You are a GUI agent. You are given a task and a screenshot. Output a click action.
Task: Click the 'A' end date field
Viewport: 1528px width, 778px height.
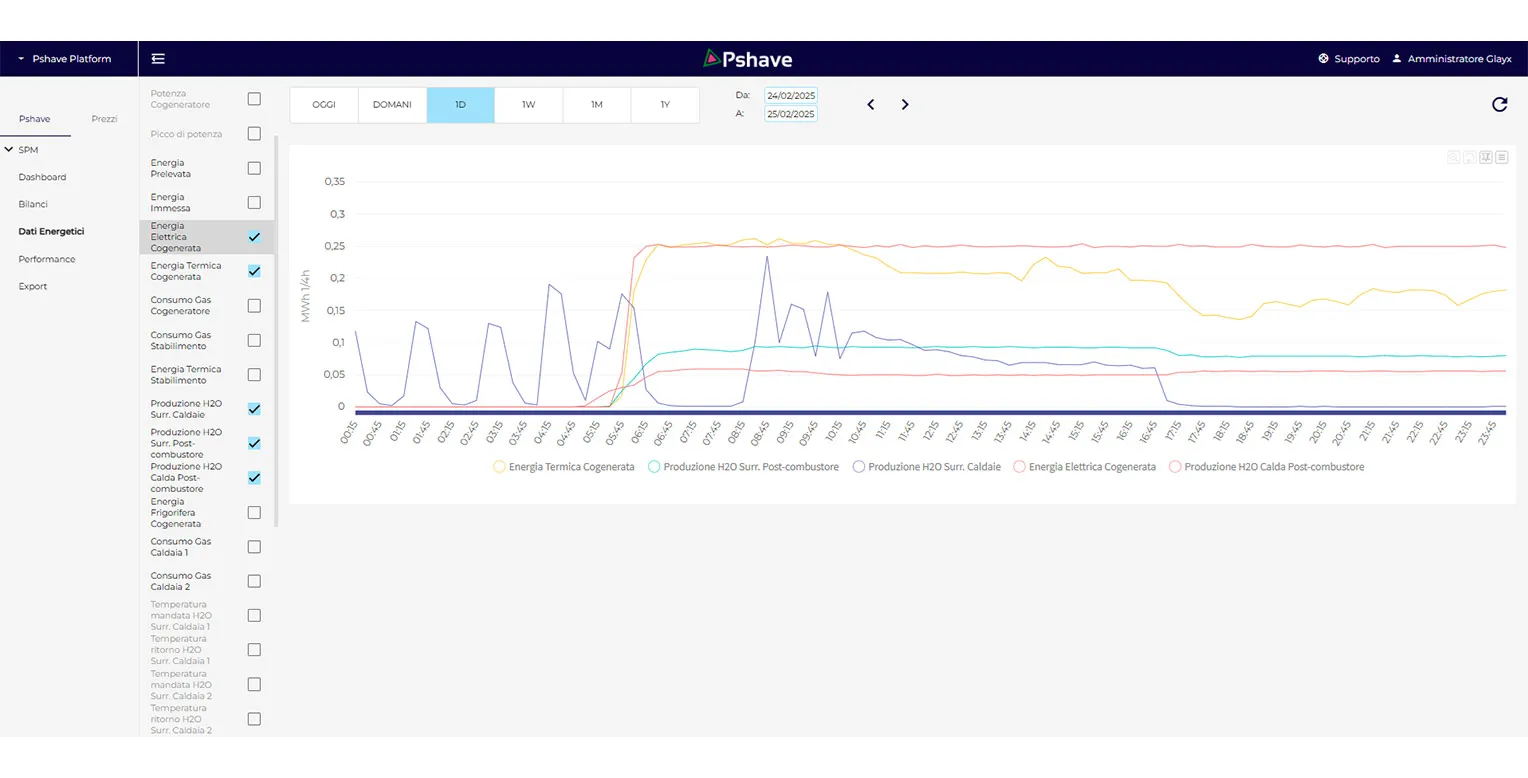pyautogui.click(x=790, y=114)
